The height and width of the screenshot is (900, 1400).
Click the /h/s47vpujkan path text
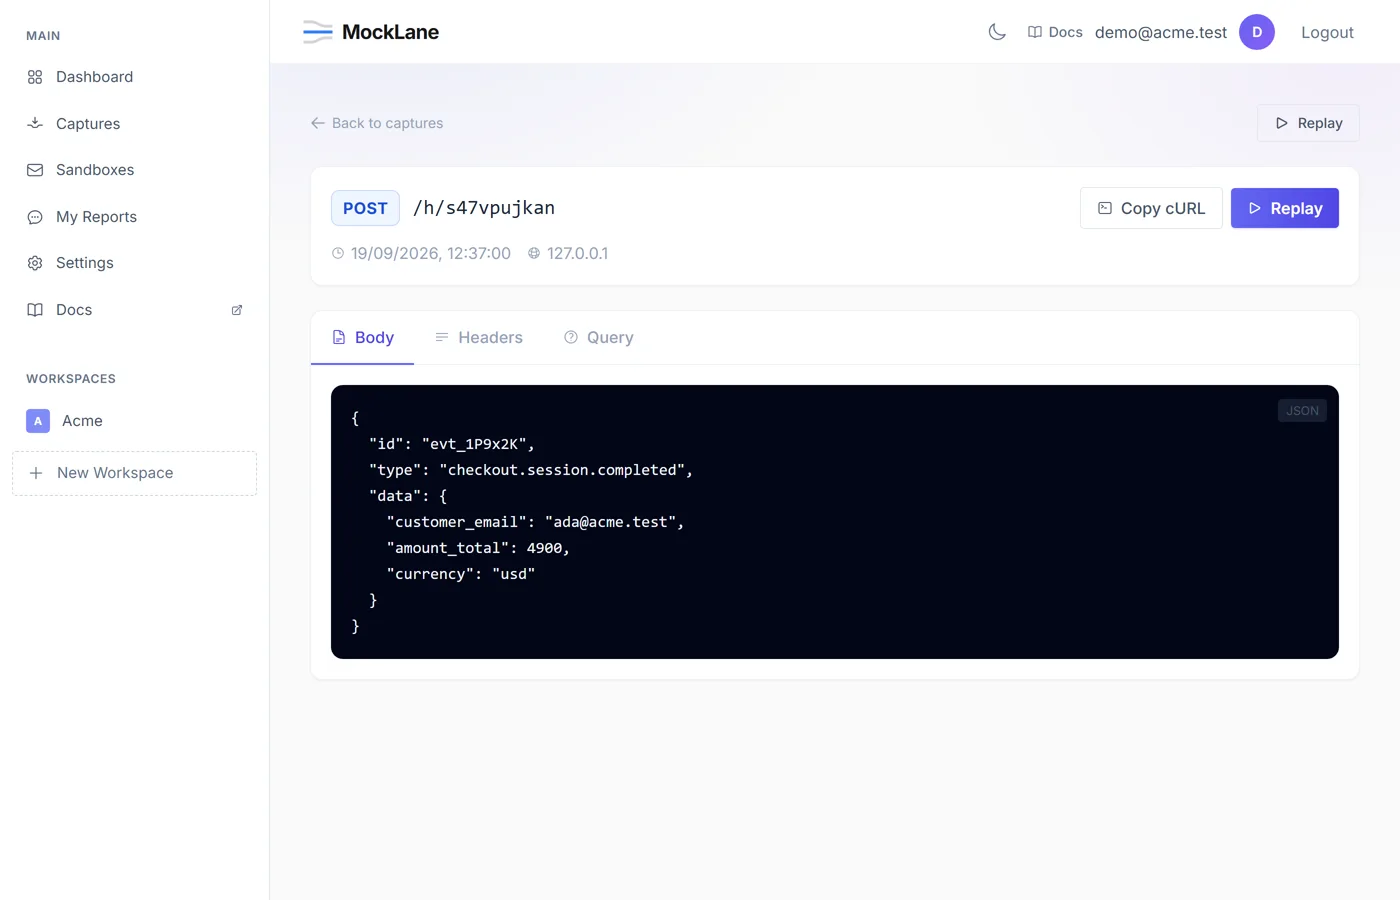tap(484, 208)
